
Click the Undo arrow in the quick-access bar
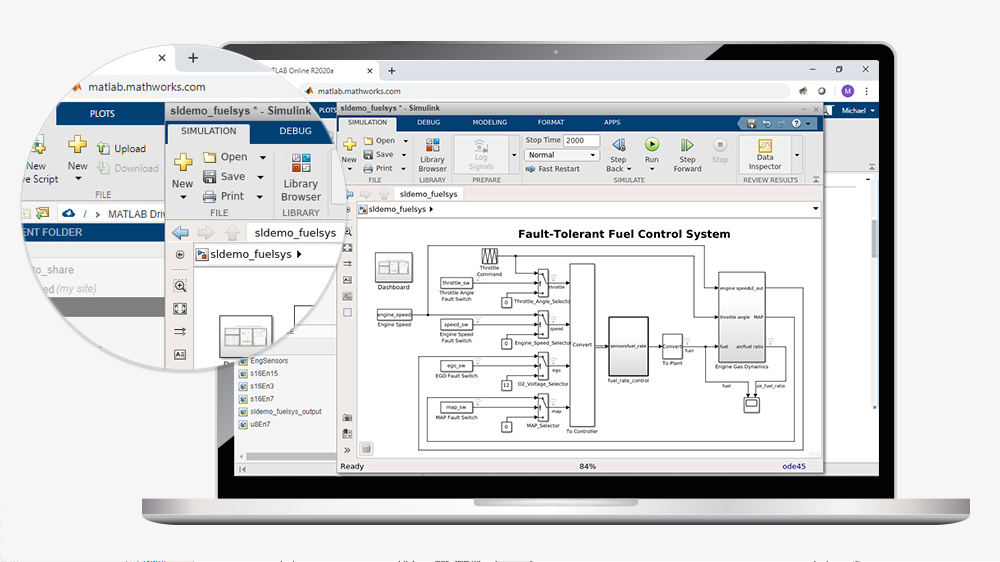pyautogui.click(x=767, y=123)
